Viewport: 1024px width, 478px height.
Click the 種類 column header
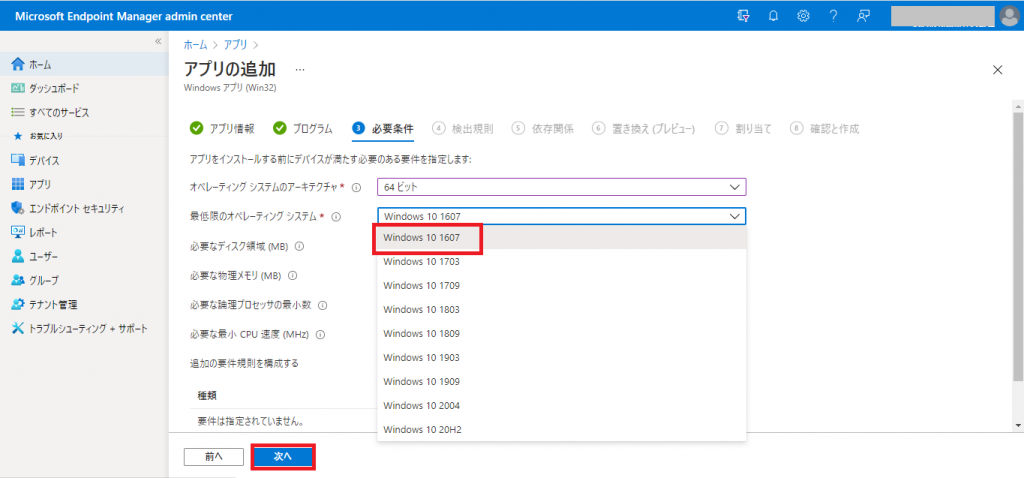click(x=208, y=395)
